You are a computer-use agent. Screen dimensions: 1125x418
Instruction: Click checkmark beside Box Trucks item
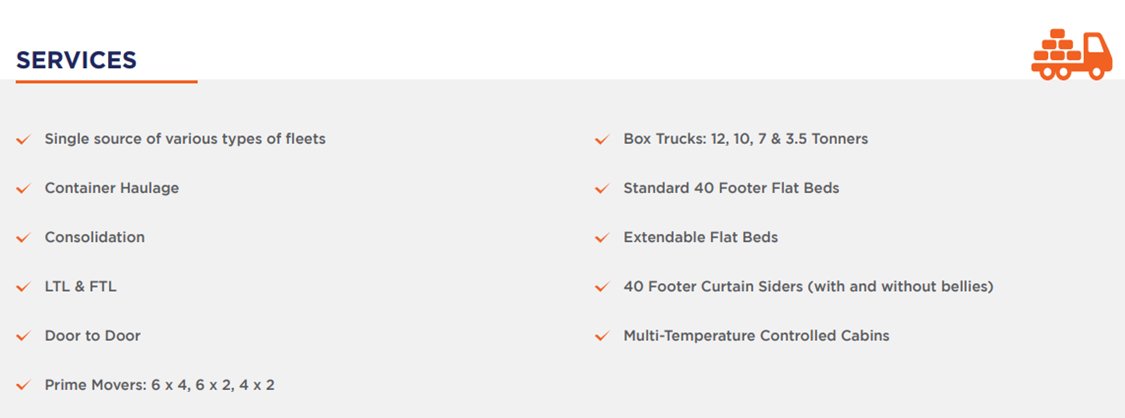(x=602, y=139)
